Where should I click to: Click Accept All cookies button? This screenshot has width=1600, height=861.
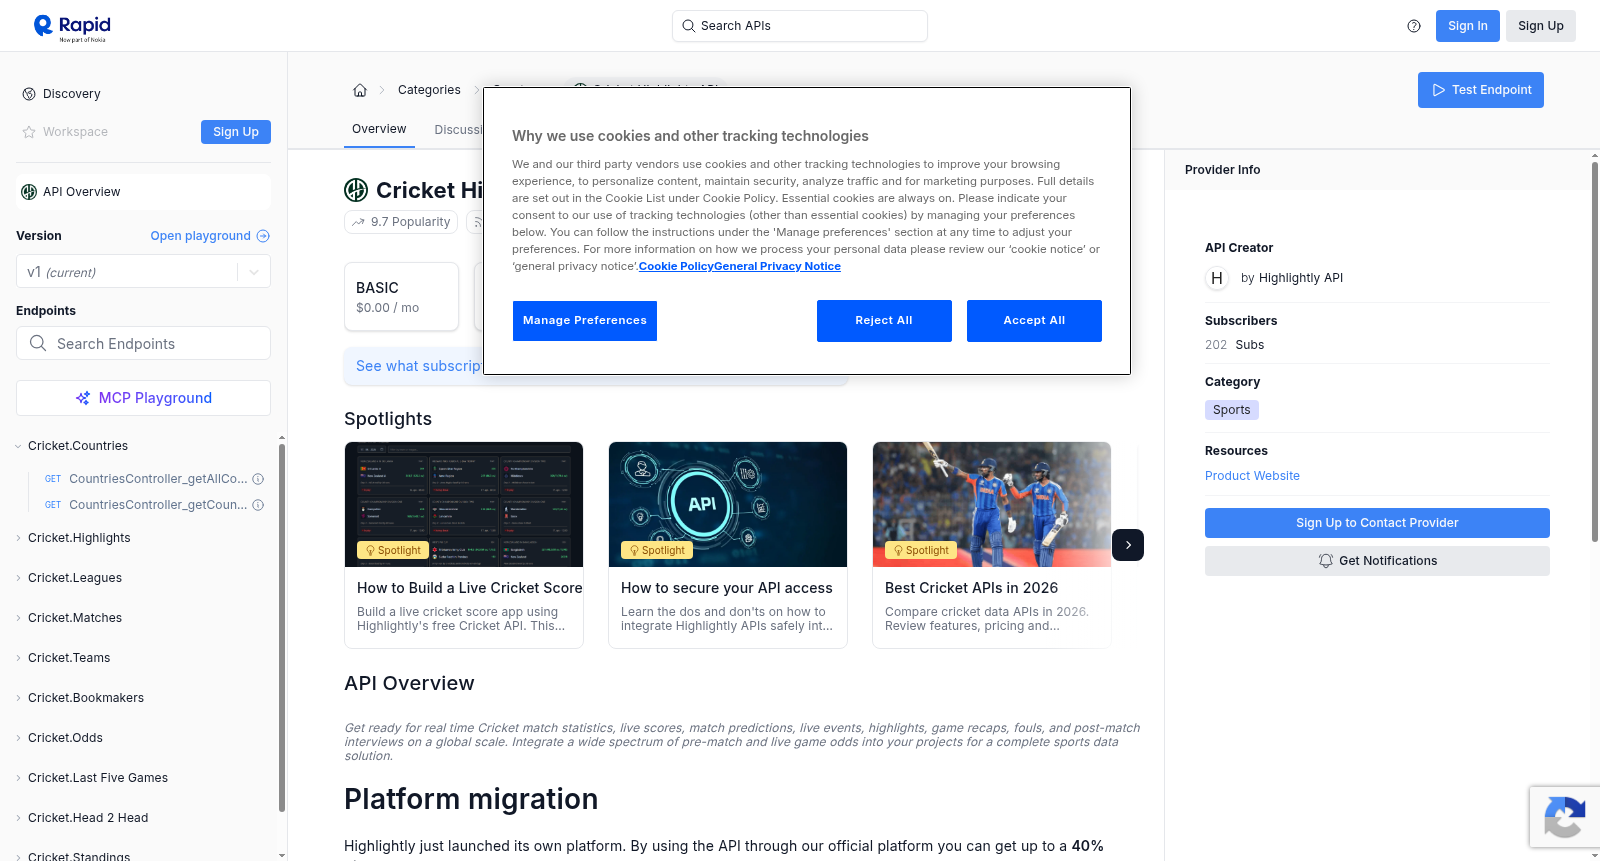click(x=1034, y=321)
